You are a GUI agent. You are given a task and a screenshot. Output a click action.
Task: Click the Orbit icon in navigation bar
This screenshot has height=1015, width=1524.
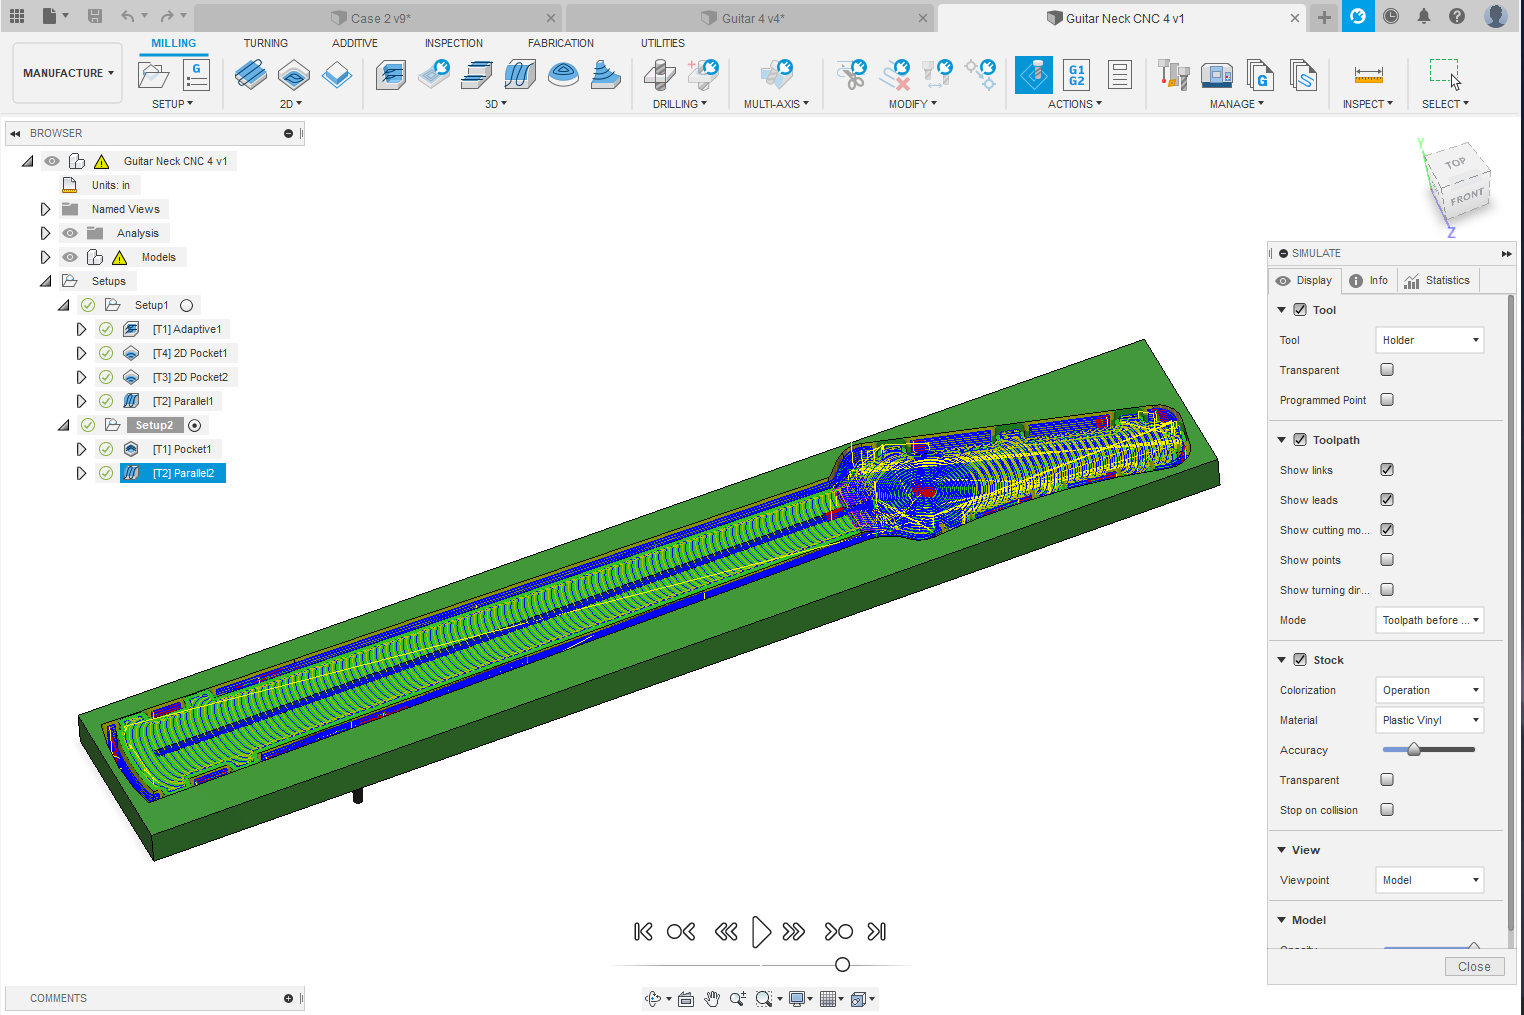(x=653, y=998)
